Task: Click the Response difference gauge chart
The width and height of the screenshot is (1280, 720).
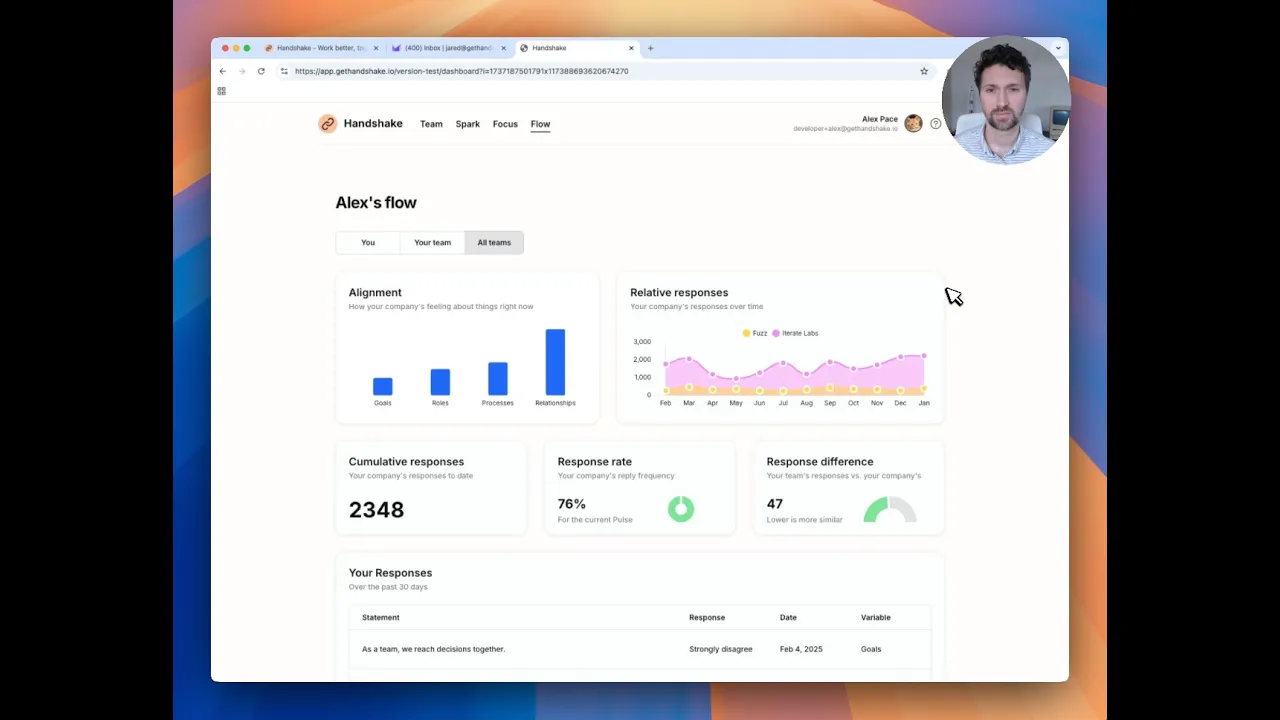Action: coord(890,509)
